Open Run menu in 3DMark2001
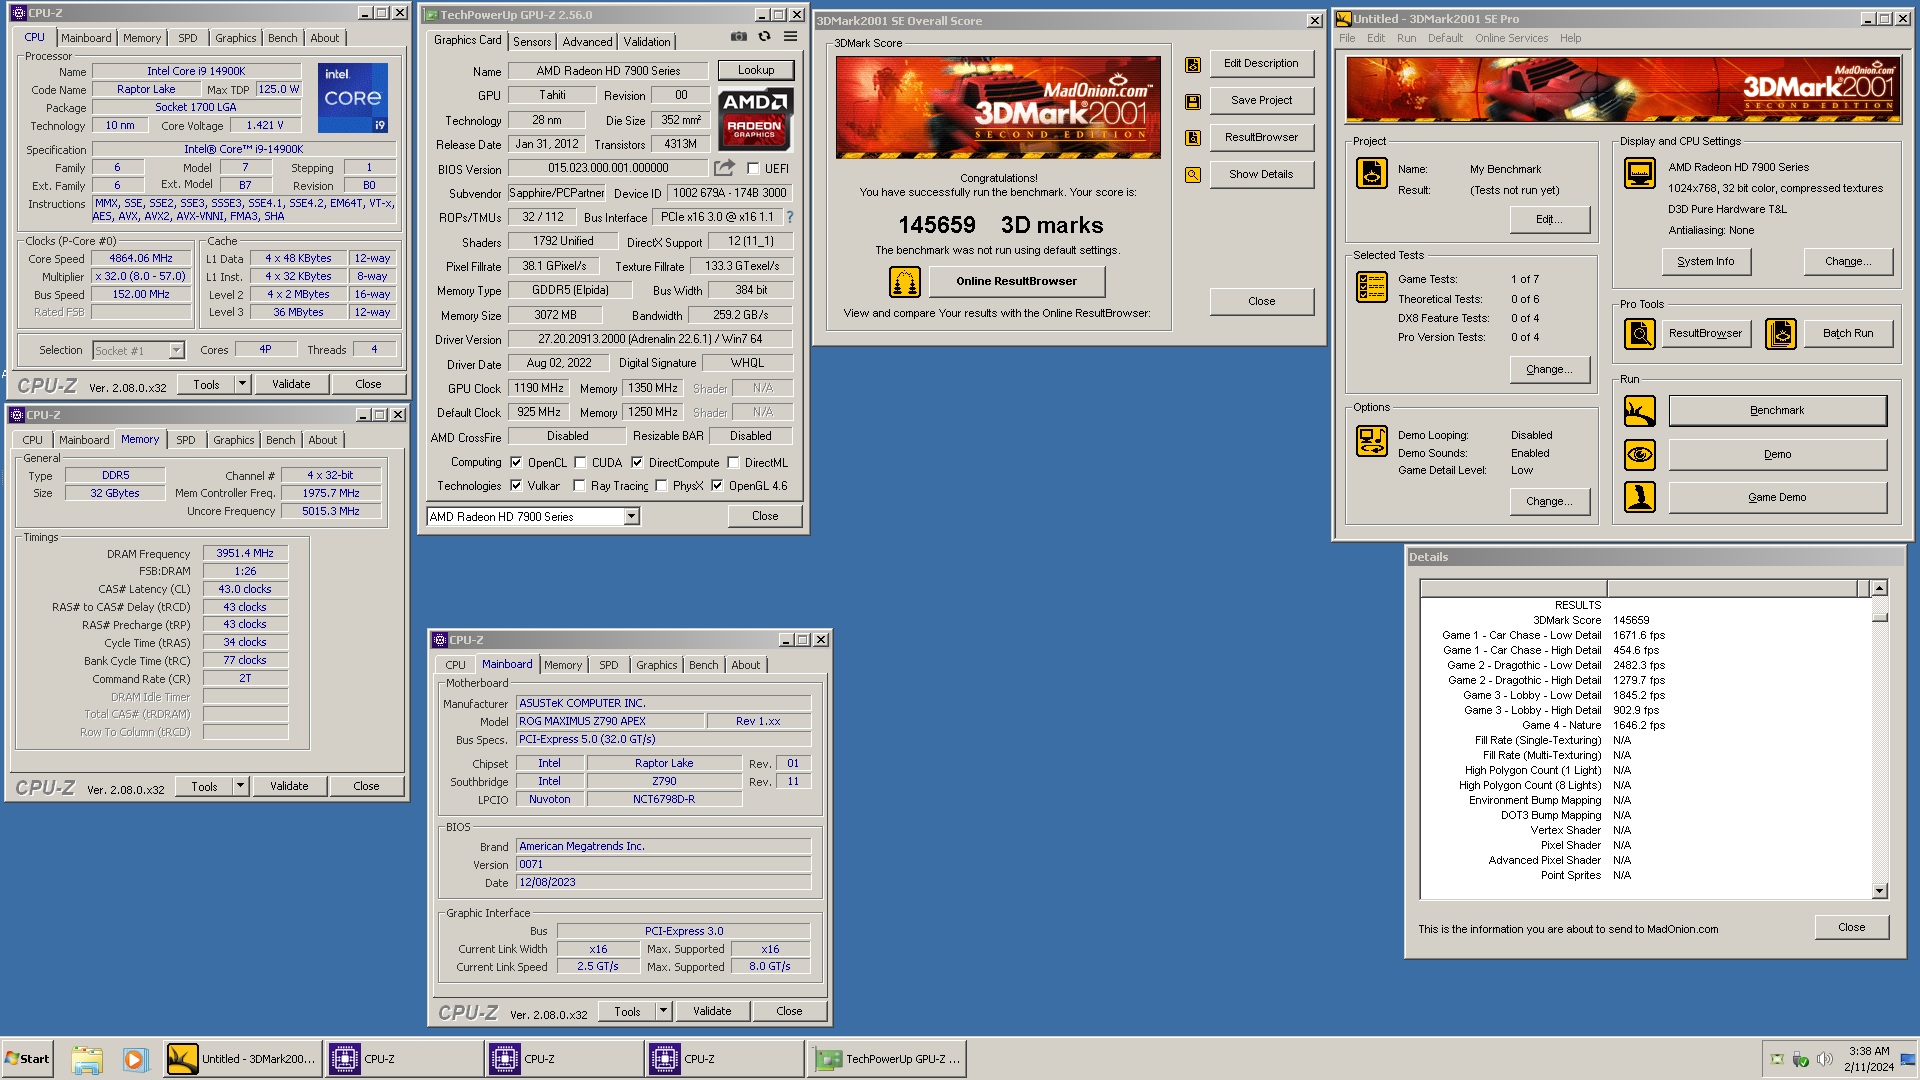 [x=1406, y=39]
